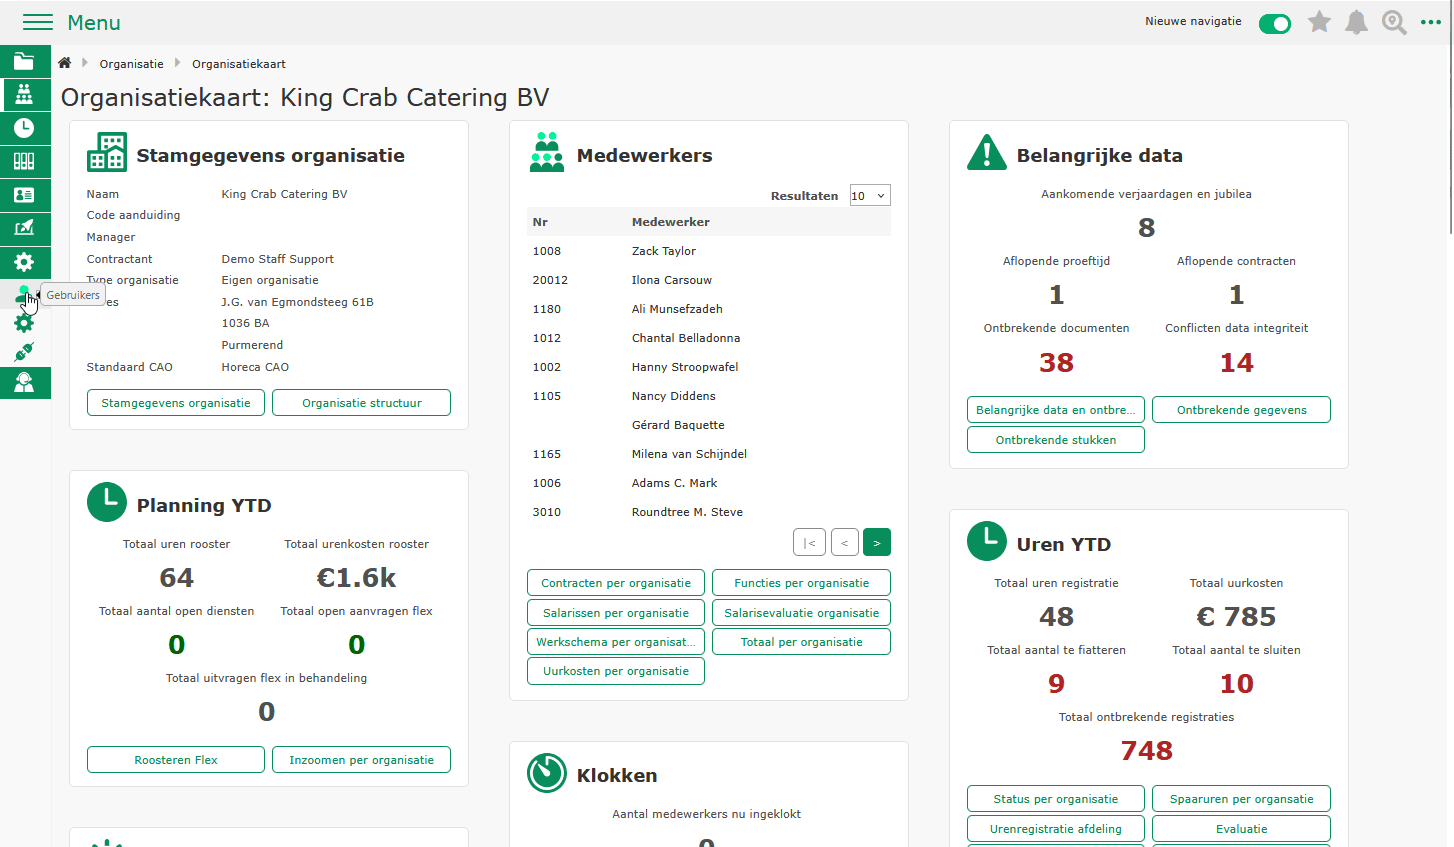
Task: Click the koppelingen plug icon in the sidebar
Action: (x=25, y=351)
